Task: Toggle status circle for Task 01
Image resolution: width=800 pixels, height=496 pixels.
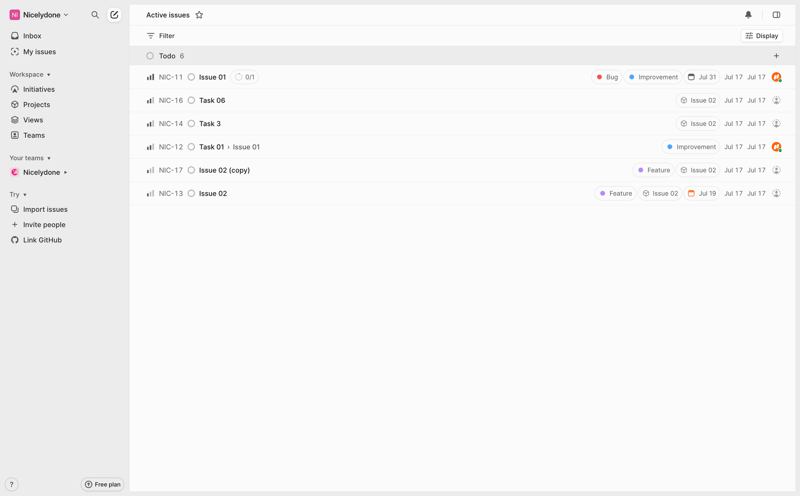Action: 191,147
